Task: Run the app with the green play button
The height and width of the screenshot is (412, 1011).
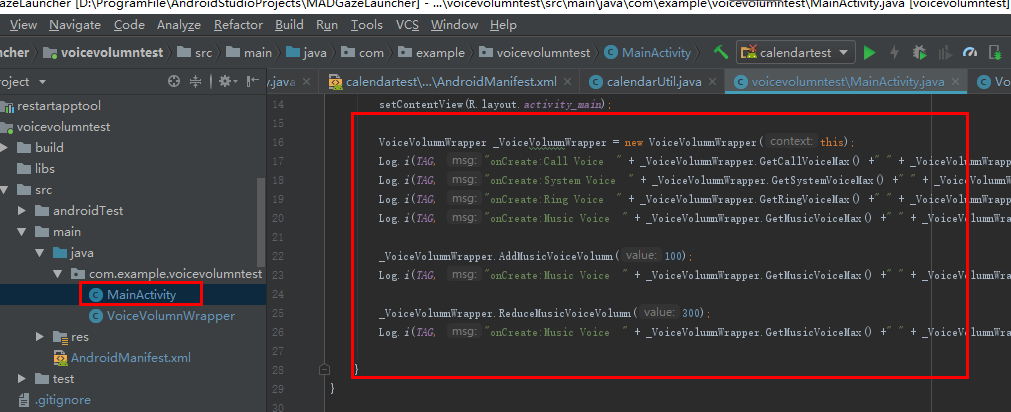Action: click(x=870, y=53)
